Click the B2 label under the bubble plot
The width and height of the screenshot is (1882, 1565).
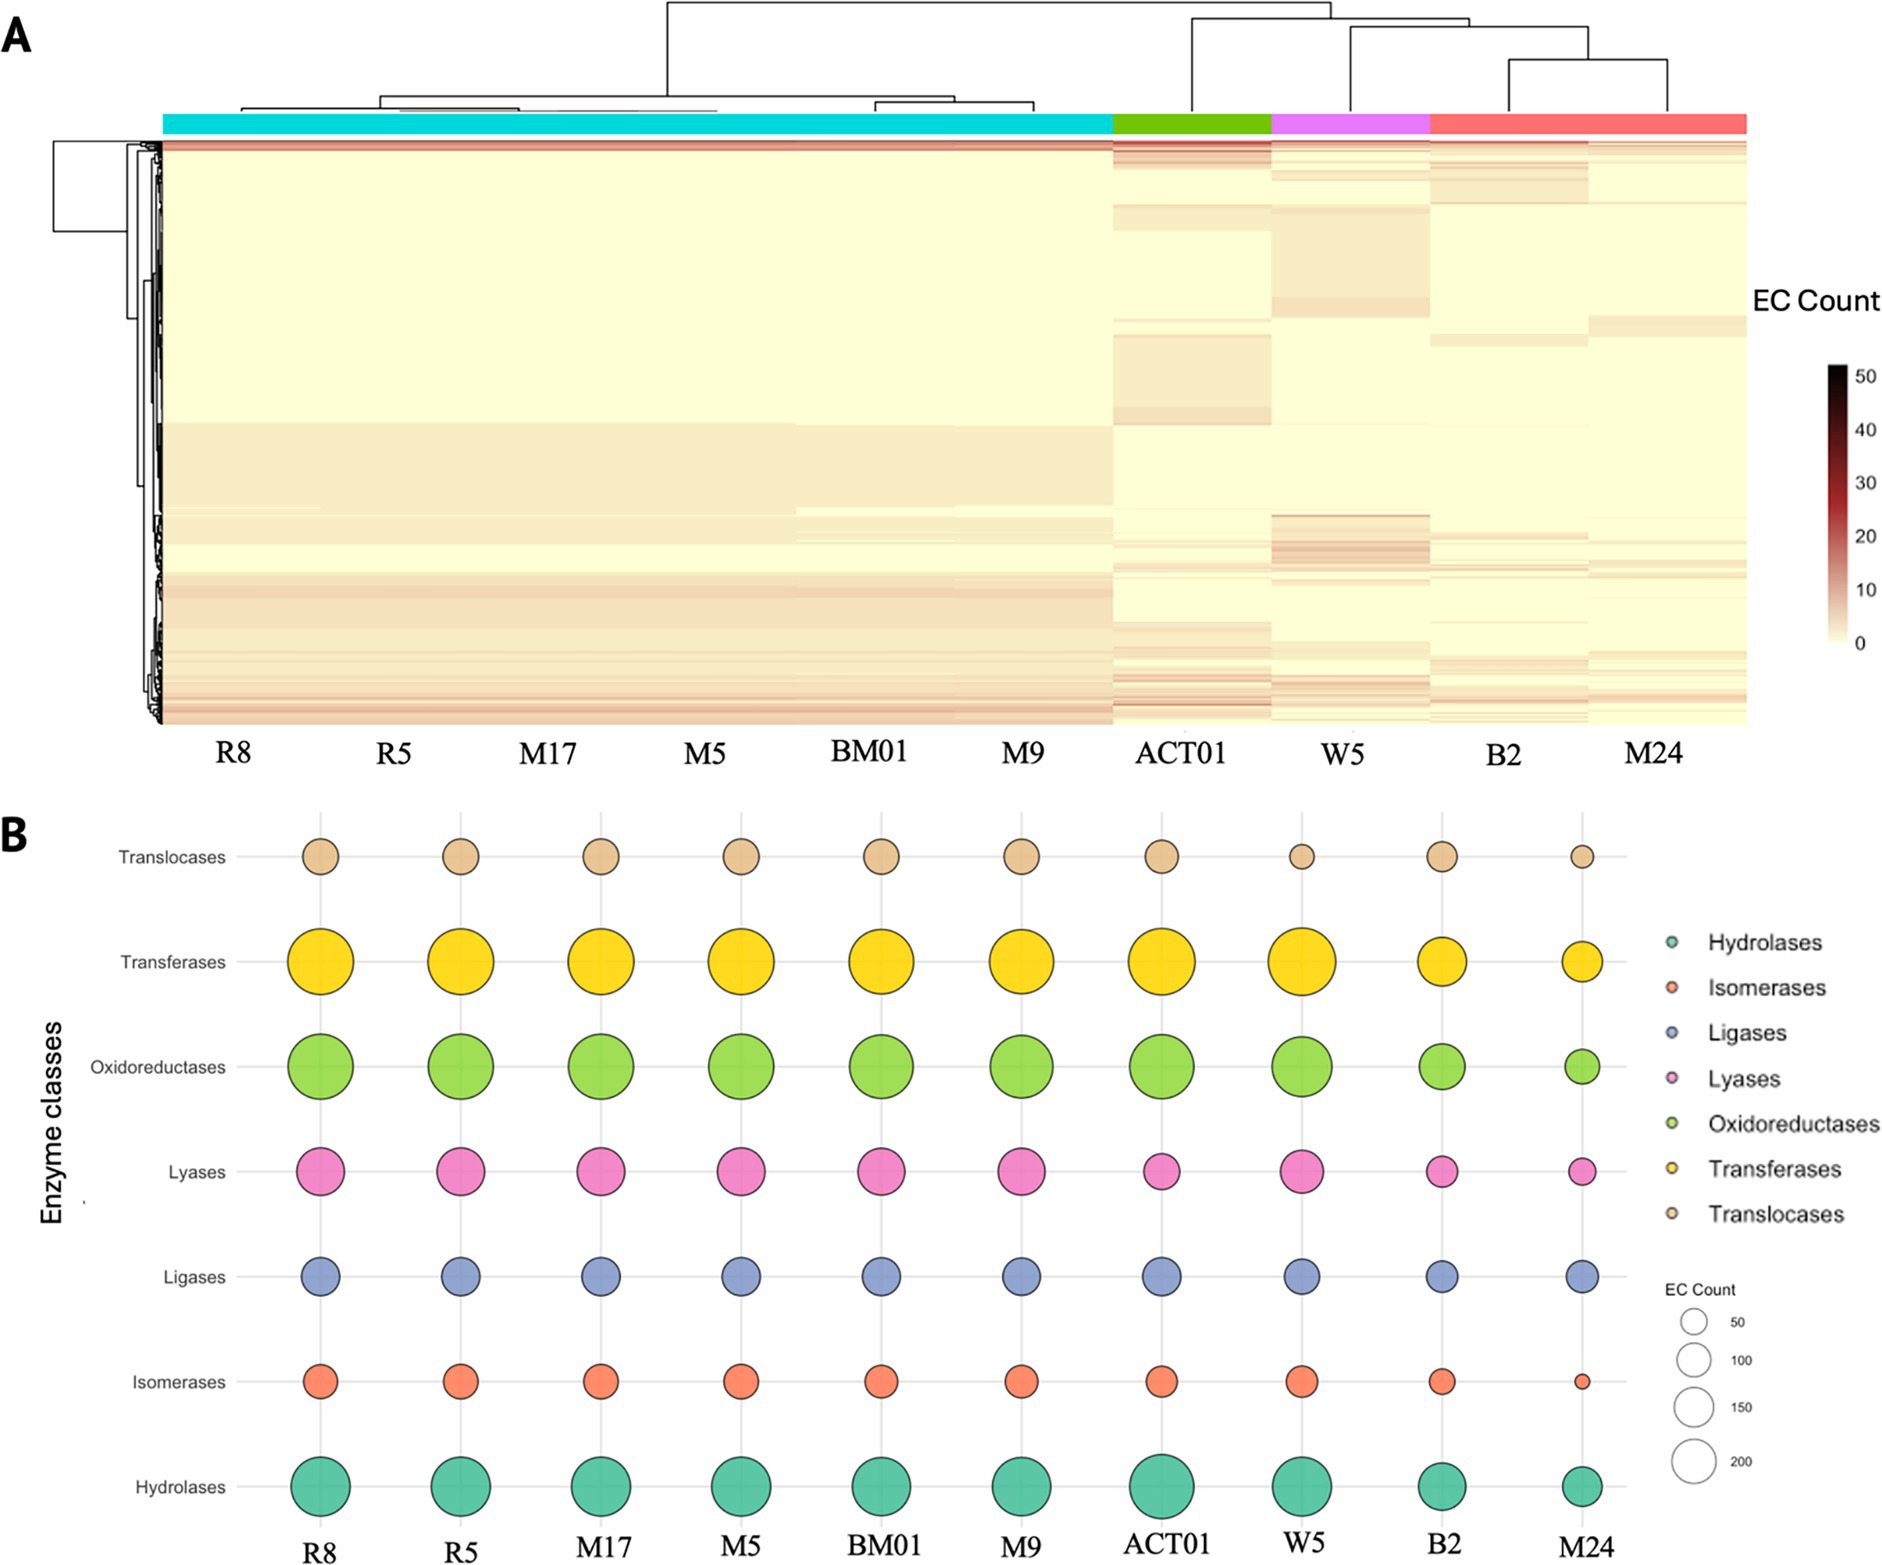point(1444,1544)
